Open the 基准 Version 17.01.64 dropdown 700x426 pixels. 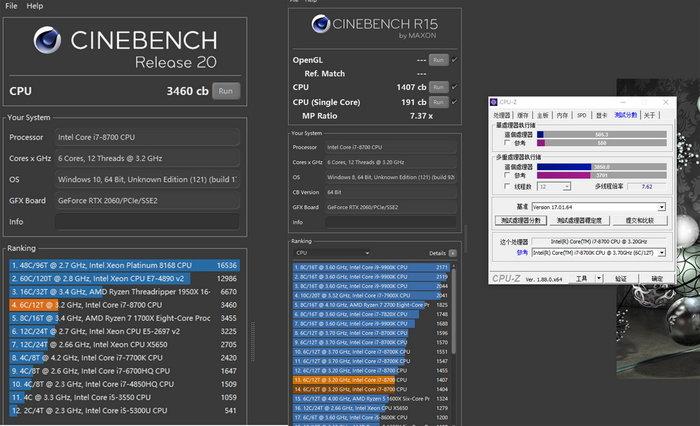click(662, 207)
